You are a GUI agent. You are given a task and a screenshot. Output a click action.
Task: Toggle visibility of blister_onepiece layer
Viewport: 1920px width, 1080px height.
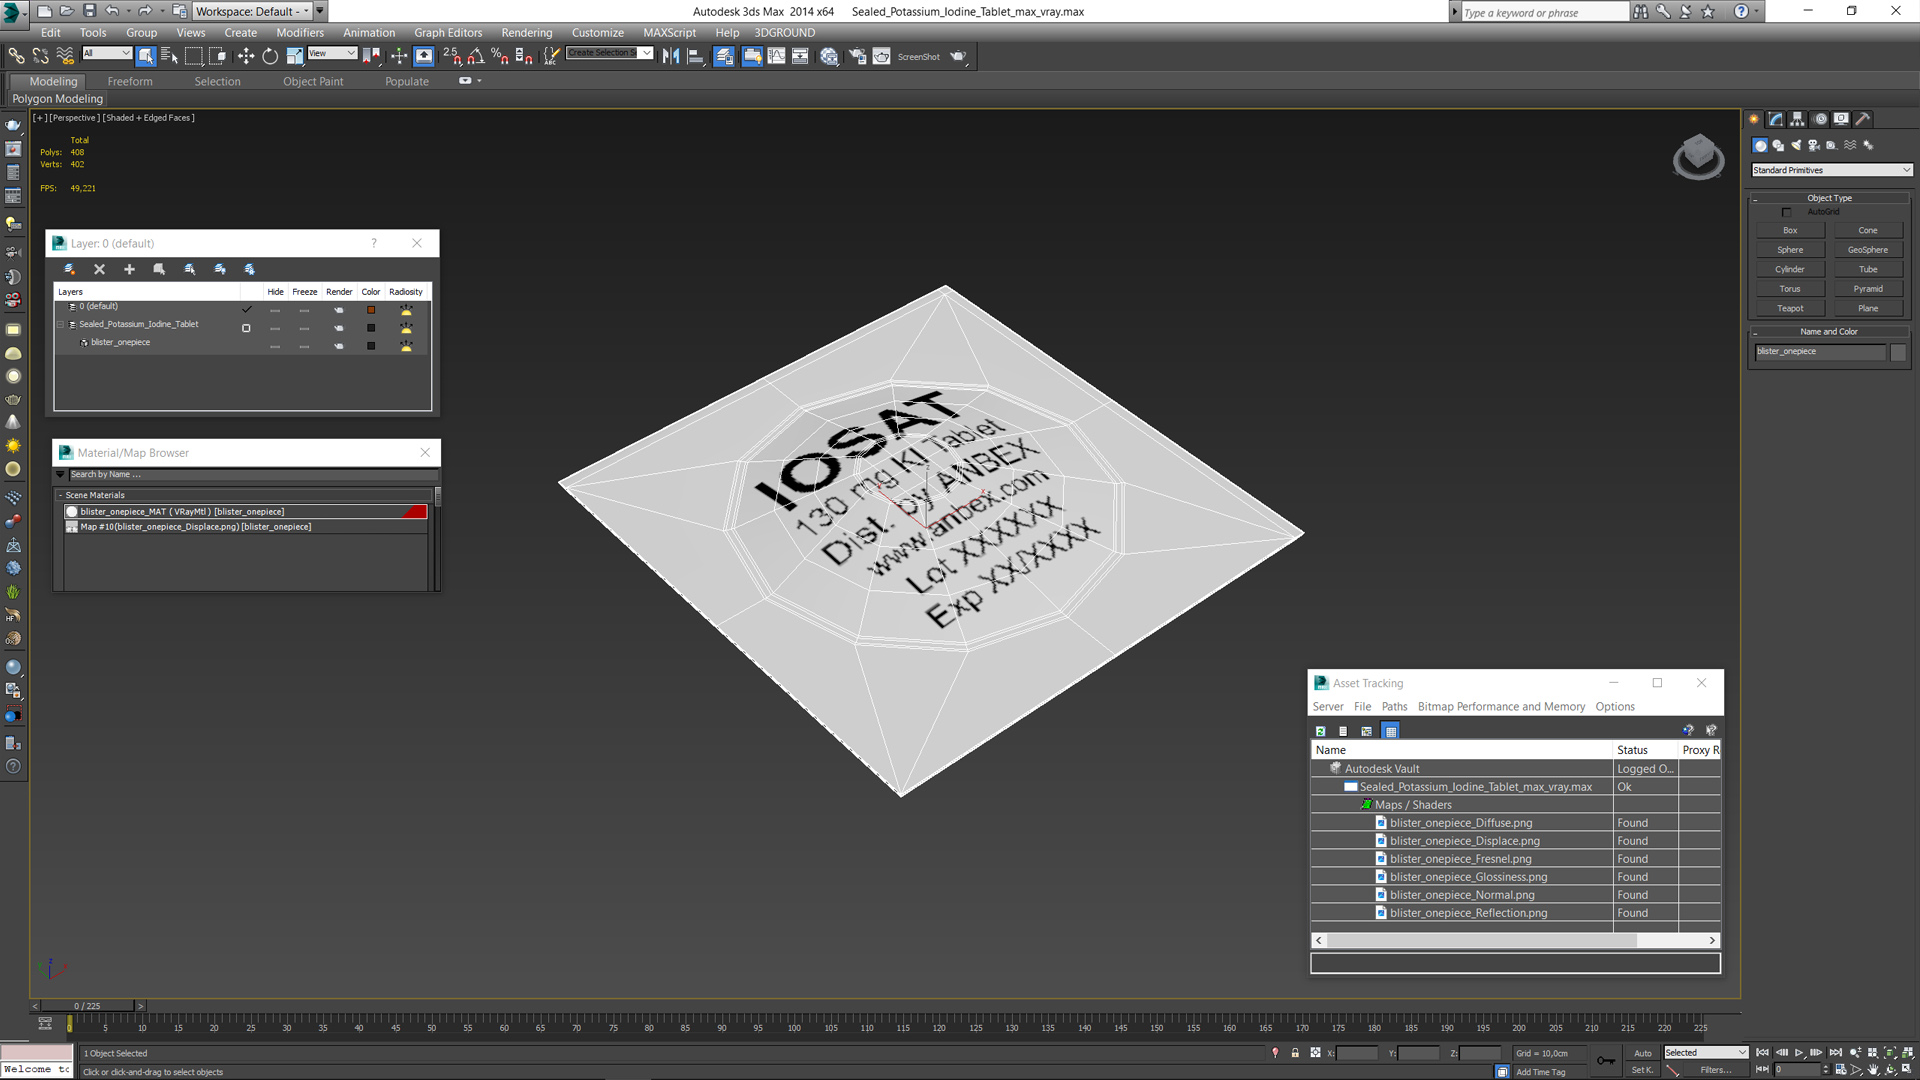pos(276,343)
